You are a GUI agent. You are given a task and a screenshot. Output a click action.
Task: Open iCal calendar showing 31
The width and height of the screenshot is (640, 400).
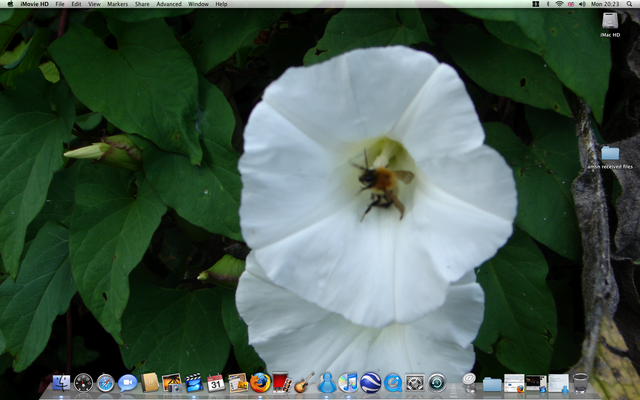pyautogui.click(x=216, y=383)
